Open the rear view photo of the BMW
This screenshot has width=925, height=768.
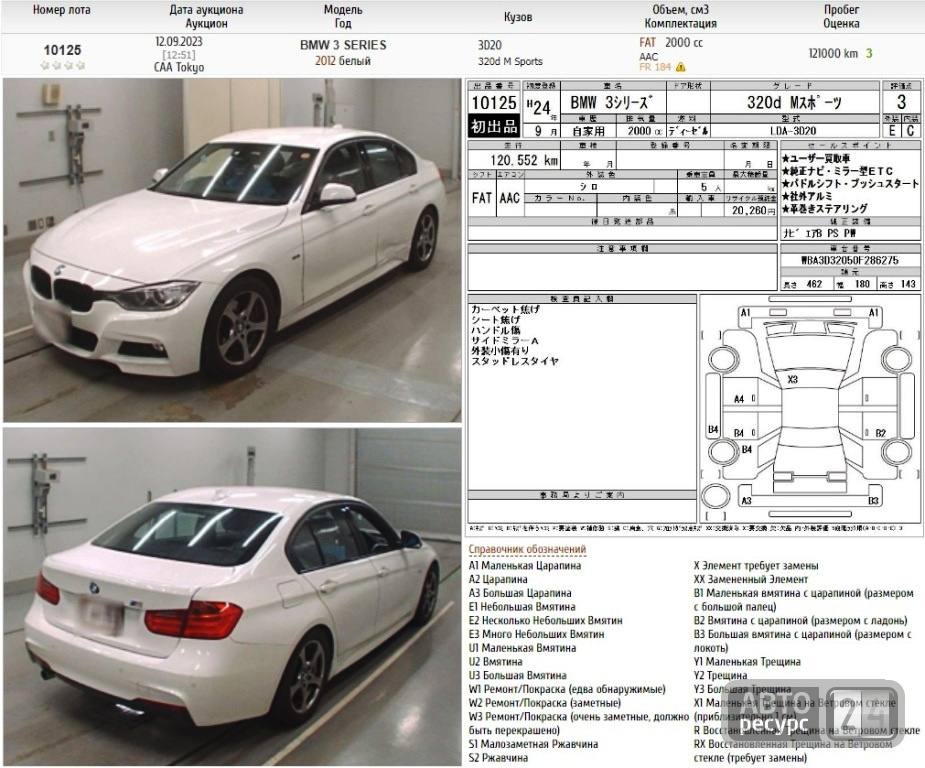pyautogui.click(x=232, y=597)
